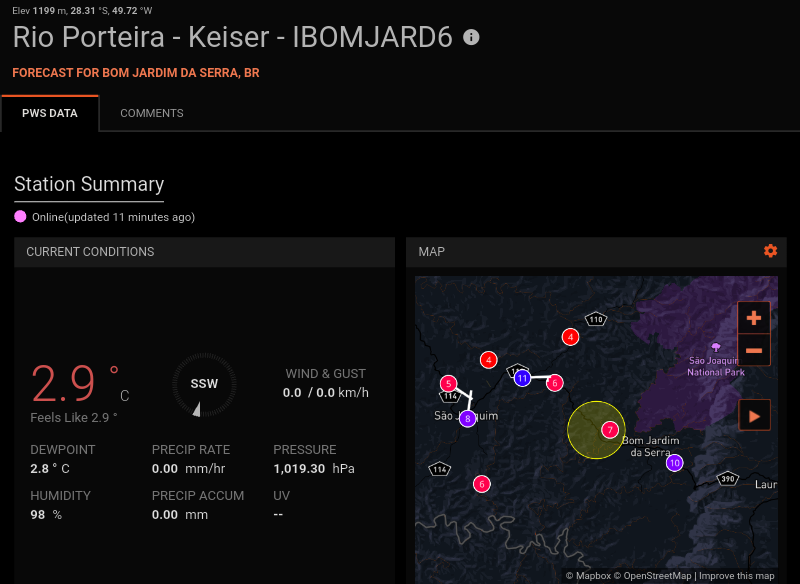Open forecast for Bom Jardim da Serra
This screenshot has width=800, height=584.
(136, 73)
